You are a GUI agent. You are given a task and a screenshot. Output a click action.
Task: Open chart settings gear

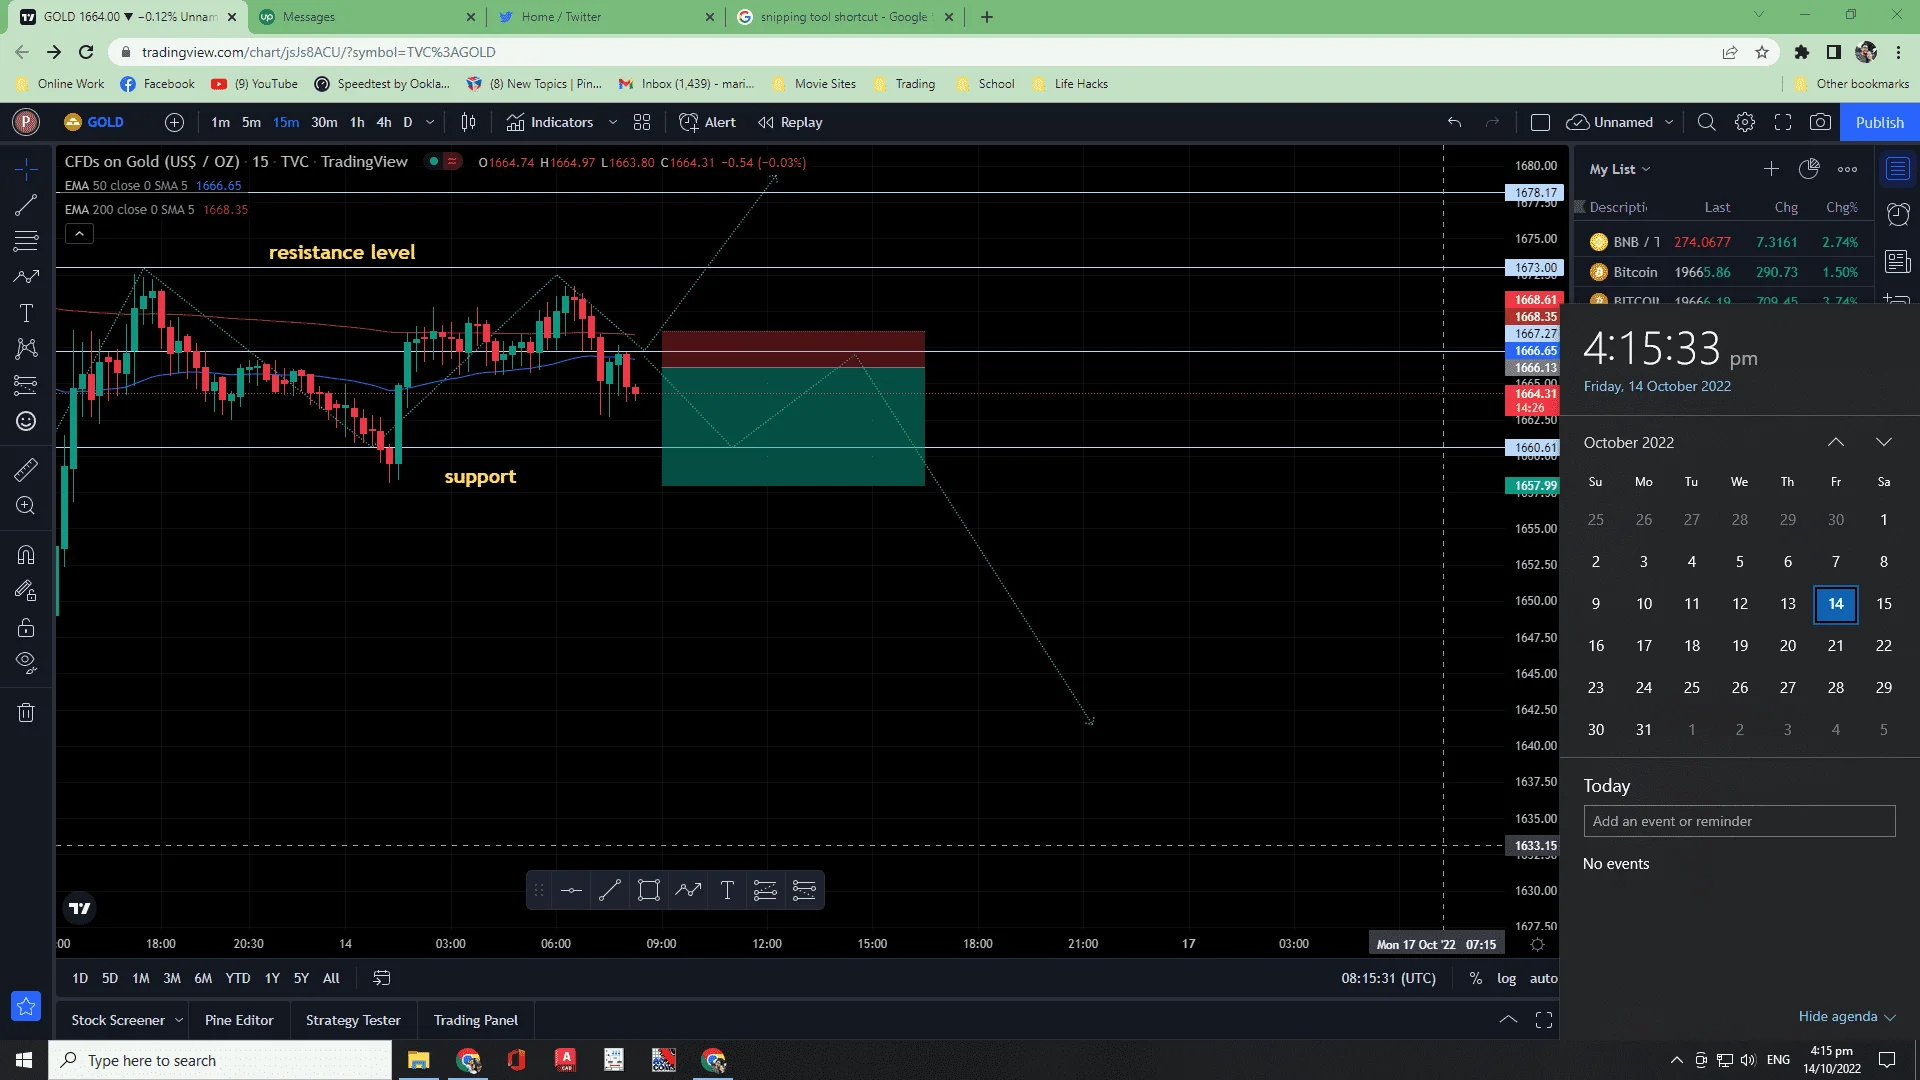pos(1745,122)
